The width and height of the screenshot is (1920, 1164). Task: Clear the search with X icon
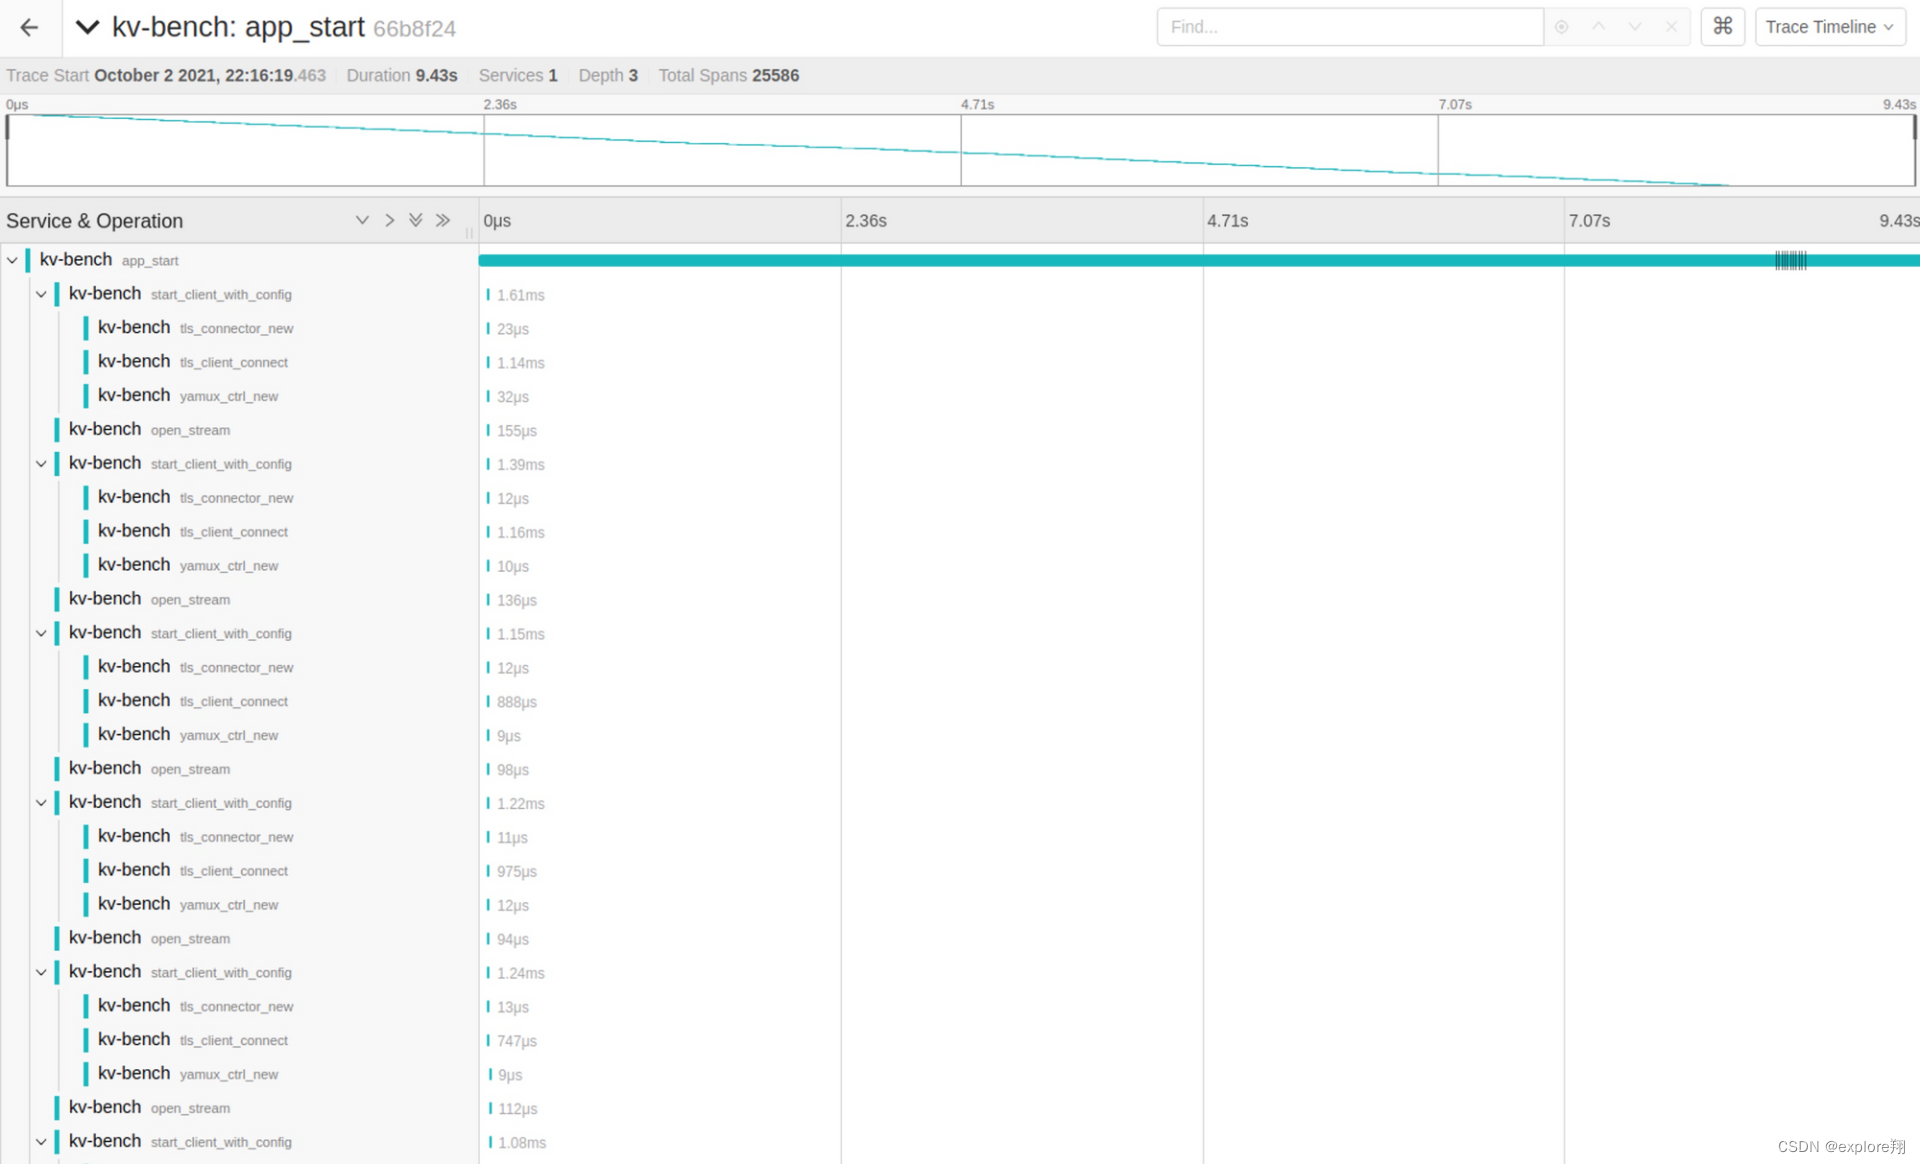[1671, 27]
